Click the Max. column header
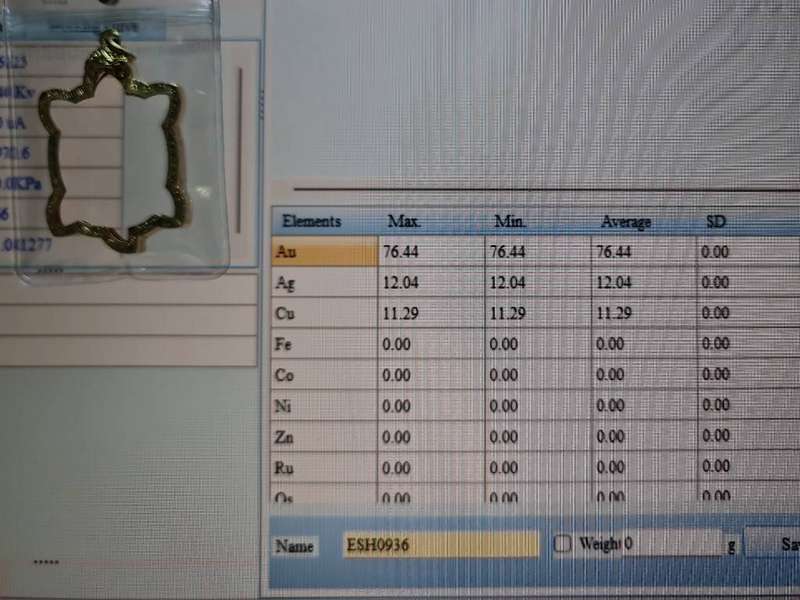The image size is (800, 600). (404, 221)
